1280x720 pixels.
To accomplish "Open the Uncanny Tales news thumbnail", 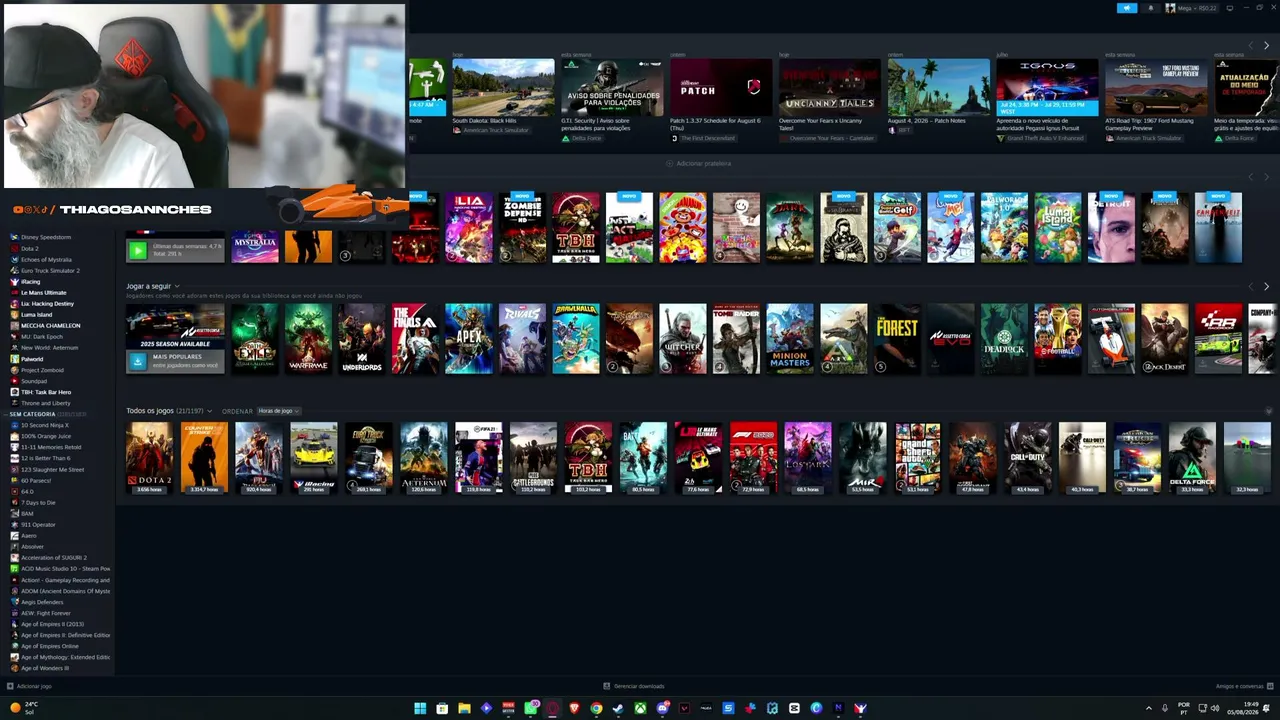I will tap(830, 87).
